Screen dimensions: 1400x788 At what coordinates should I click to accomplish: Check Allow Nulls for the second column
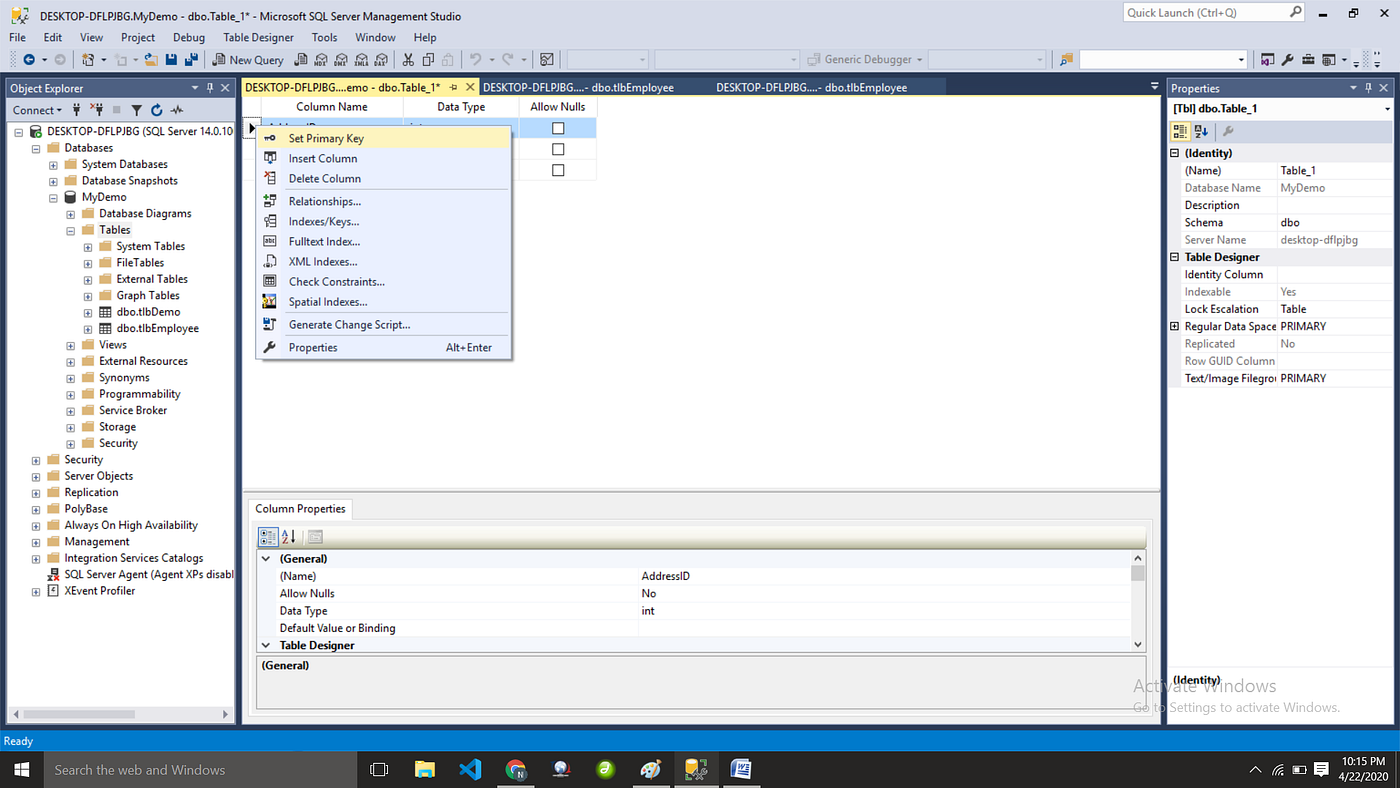pos(558,148)
